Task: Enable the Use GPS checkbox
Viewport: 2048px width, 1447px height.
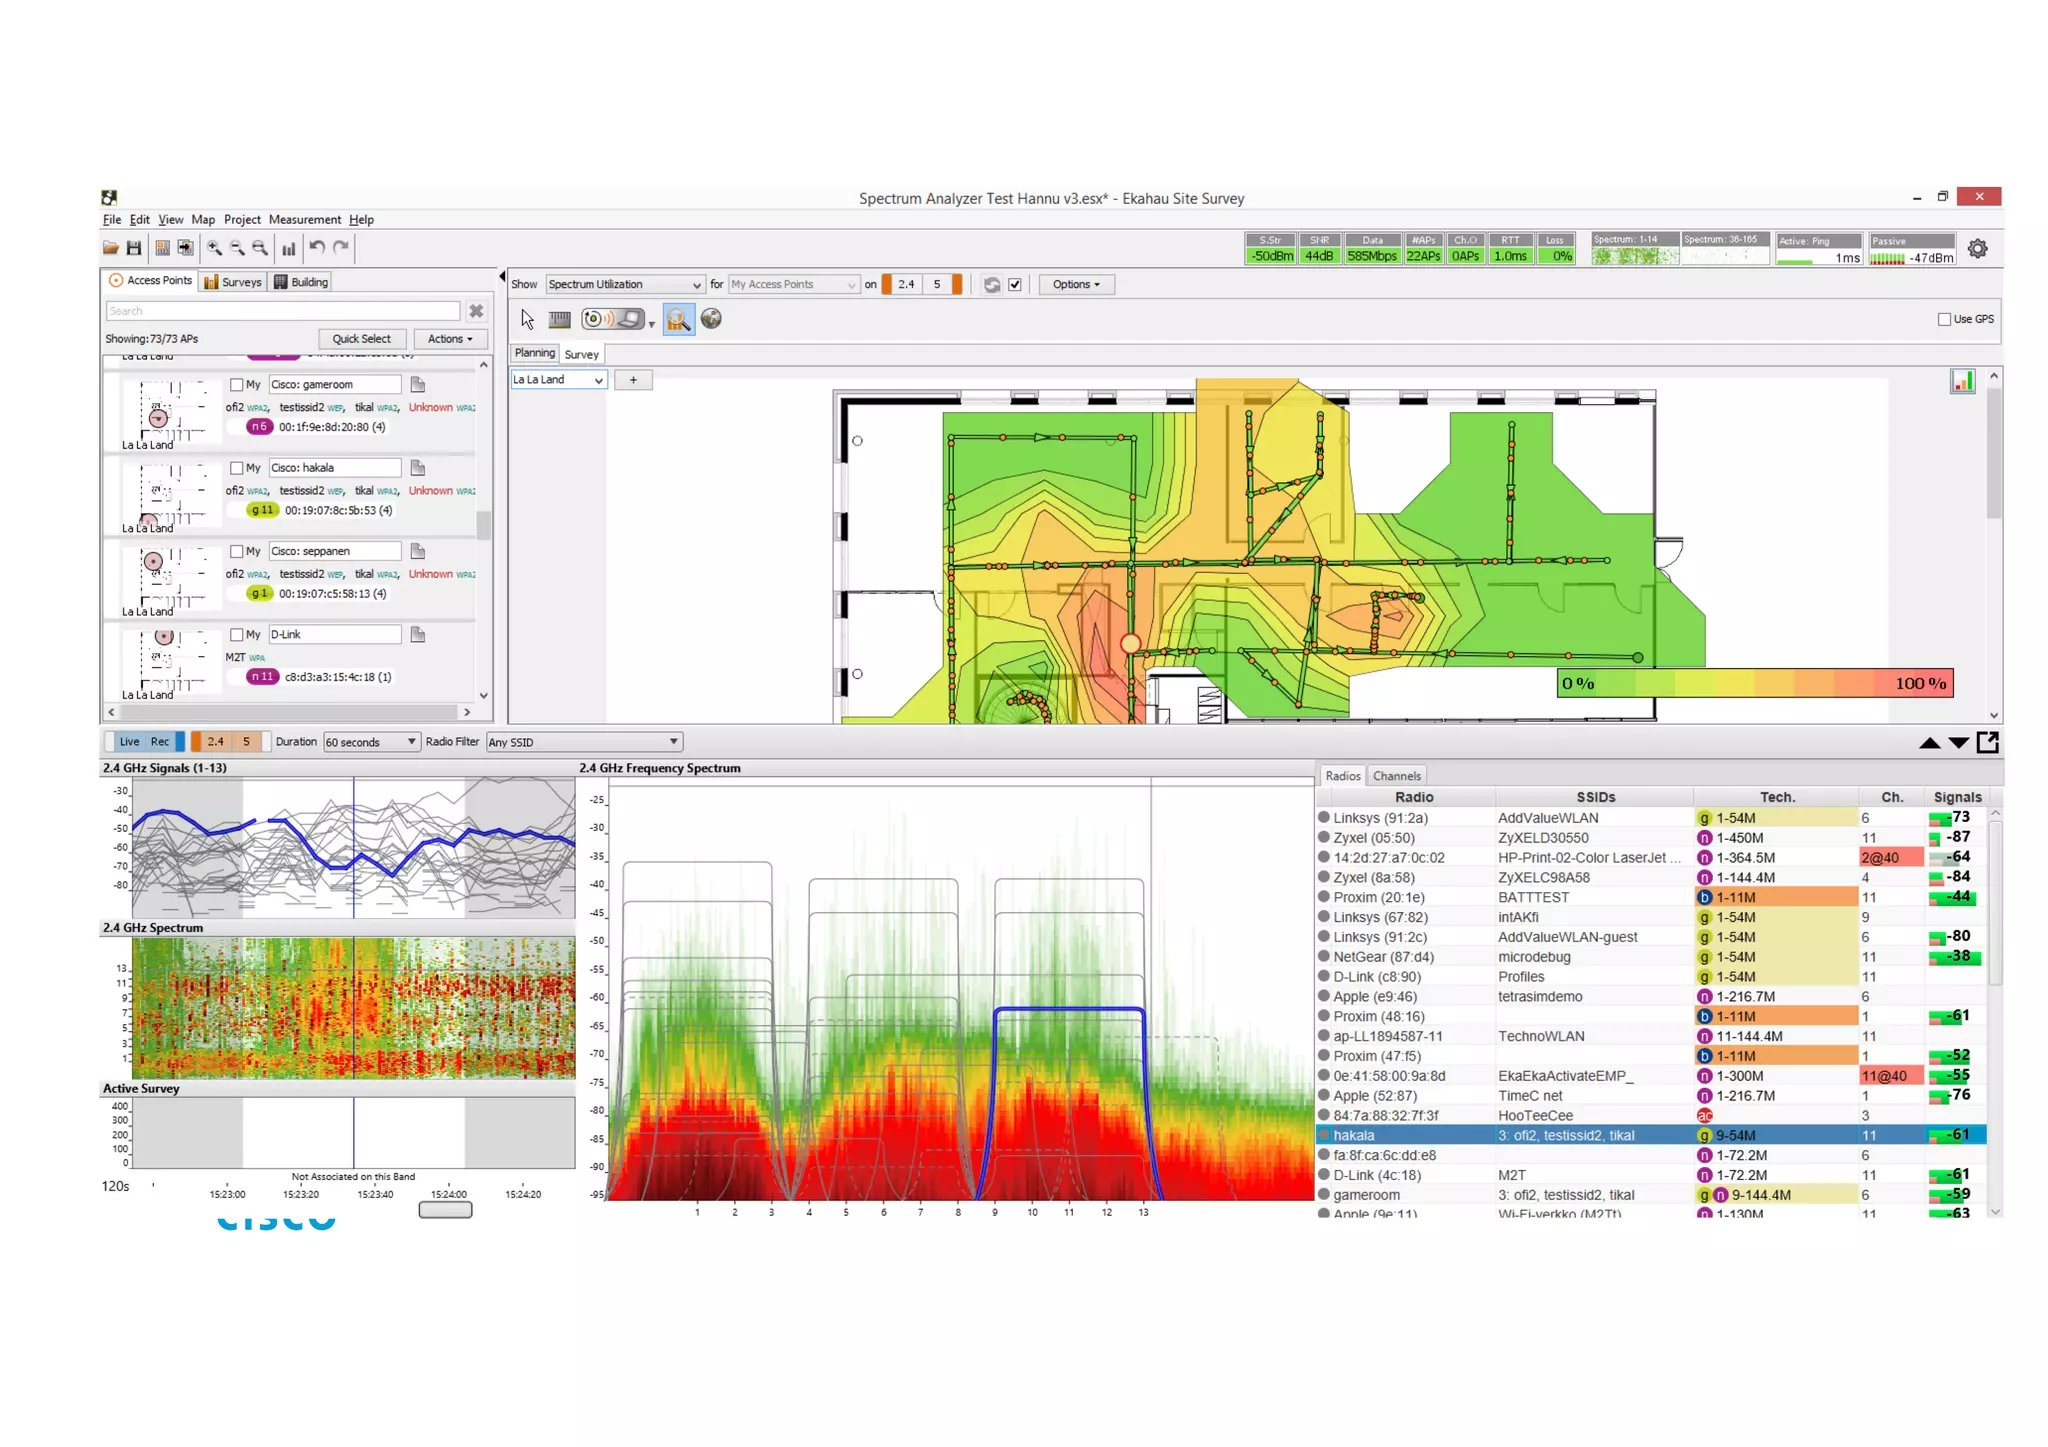Action: click(1944, 319)
